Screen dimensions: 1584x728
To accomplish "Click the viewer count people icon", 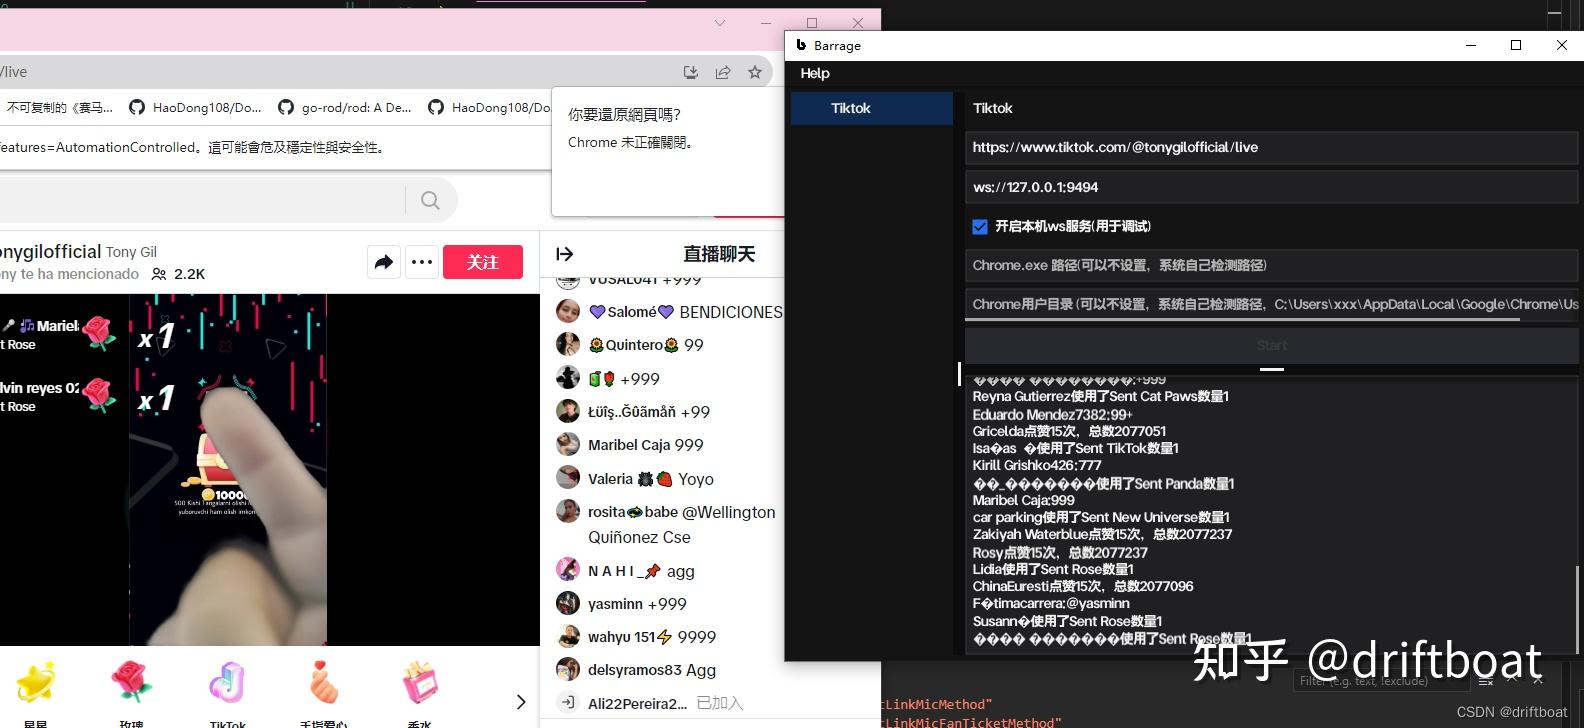I will point(159,274).
